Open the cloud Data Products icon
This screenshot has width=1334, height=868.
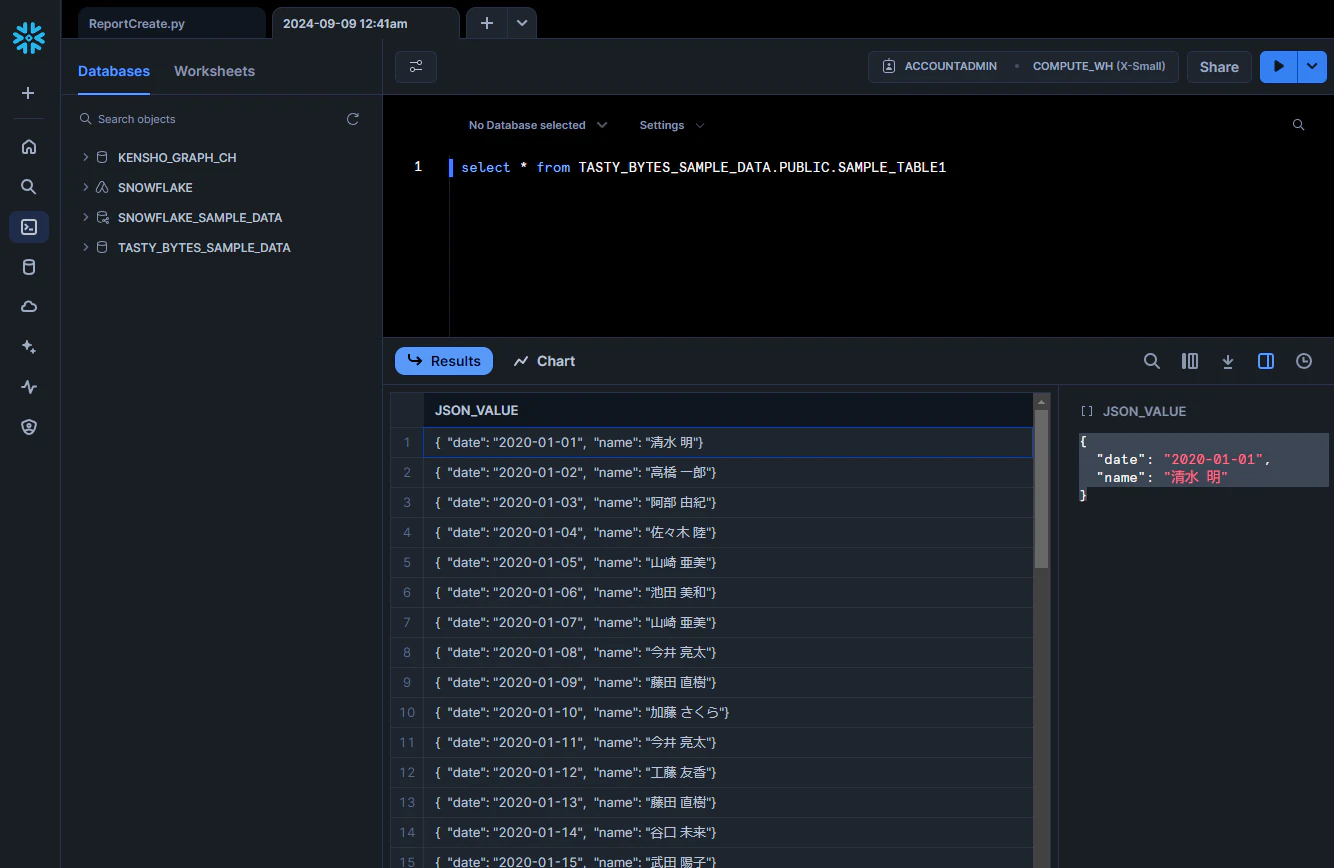click(29, 307)
